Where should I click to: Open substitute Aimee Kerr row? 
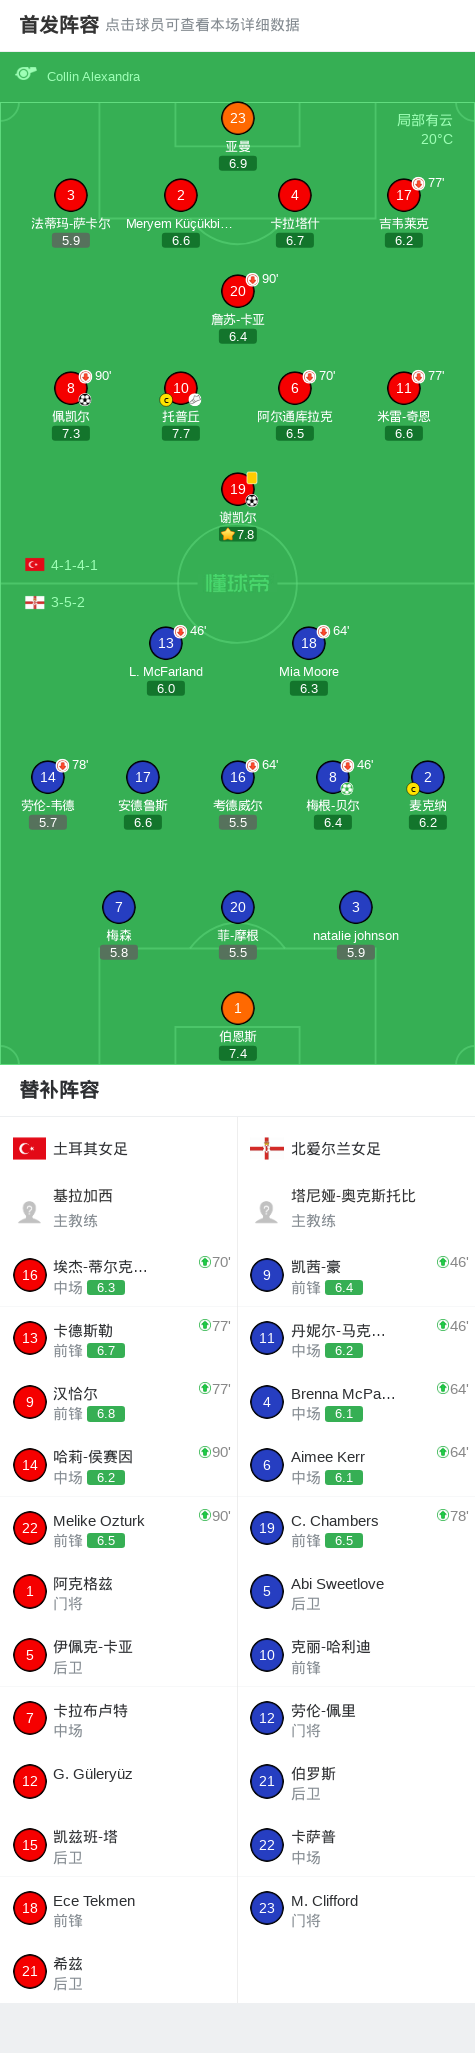tap(356, 1465)
